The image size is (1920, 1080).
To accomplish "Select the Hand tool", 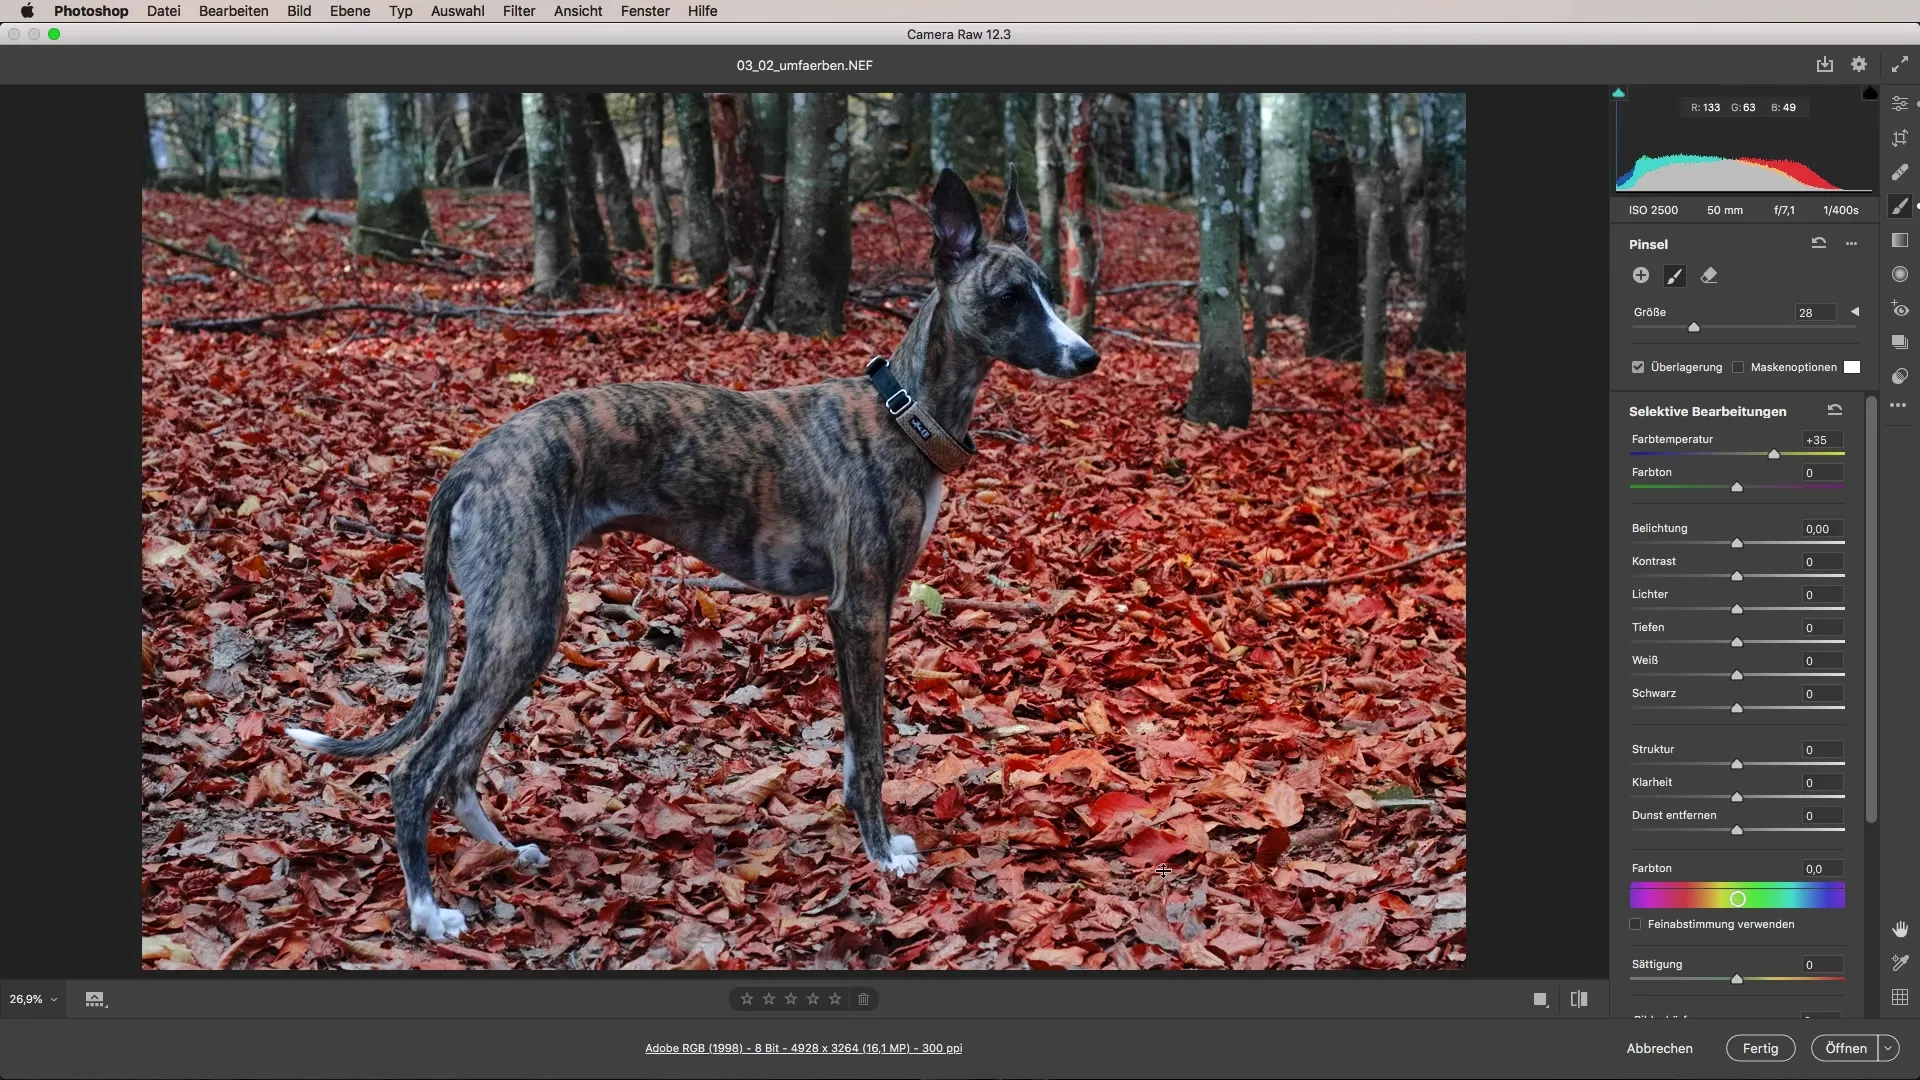I will [x=1900, y=929].
